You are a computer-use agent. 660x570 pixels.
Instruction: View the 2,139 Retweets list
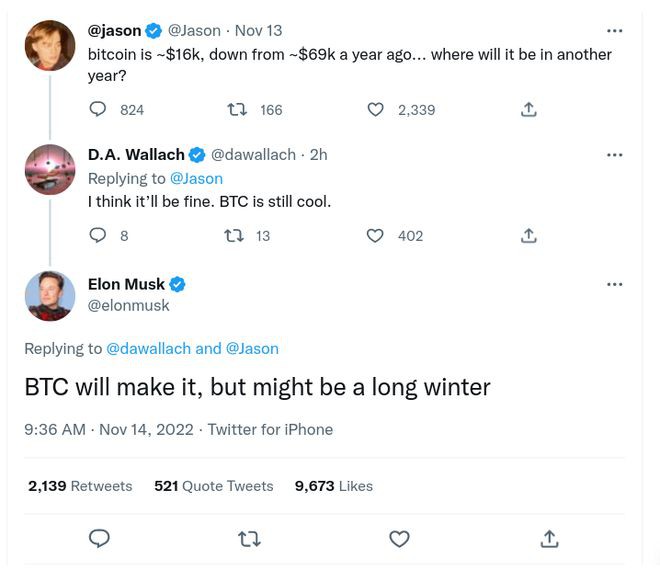[x=80, y=486]
